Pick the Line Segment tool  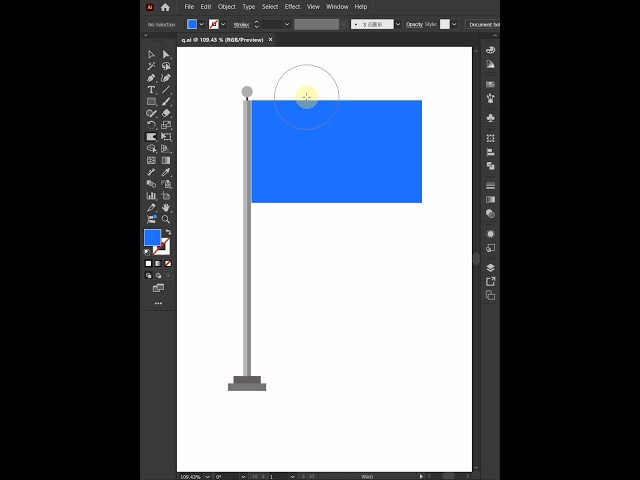click(166, 90)
